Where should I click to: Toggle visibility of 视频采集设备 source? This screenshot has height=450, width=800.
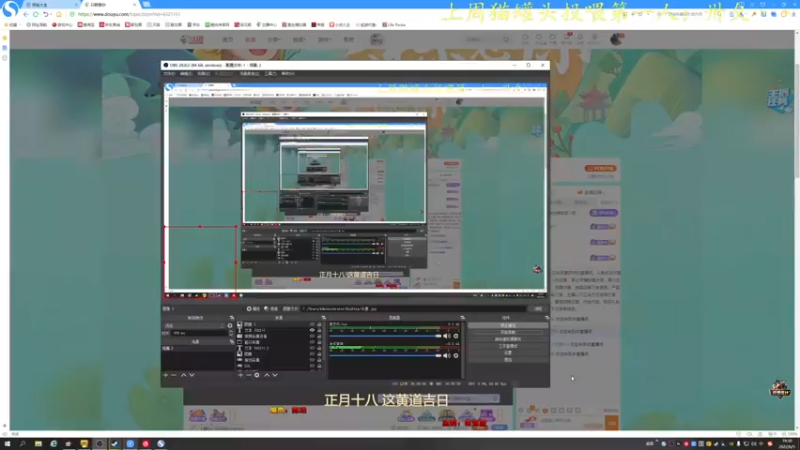(x=312, y=336)
